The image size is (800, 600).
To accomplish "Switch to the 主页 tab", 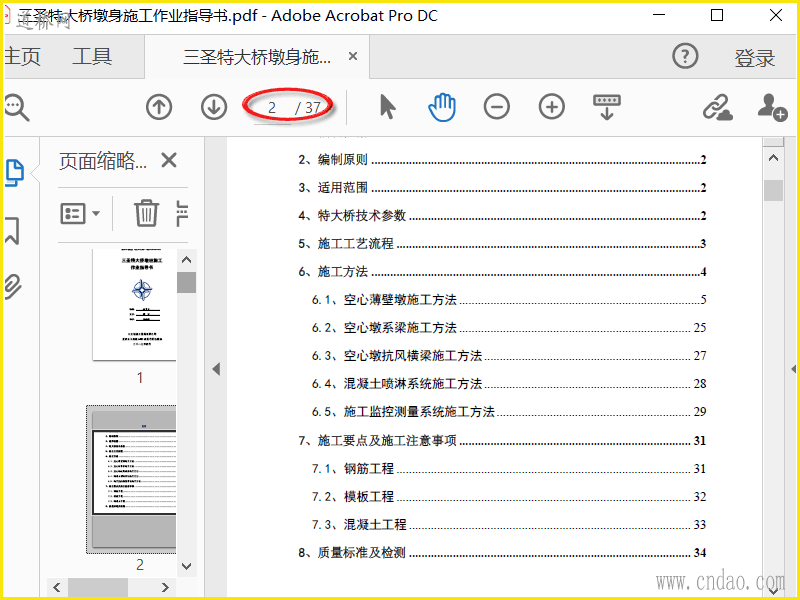I will click(x=22, y=56).
